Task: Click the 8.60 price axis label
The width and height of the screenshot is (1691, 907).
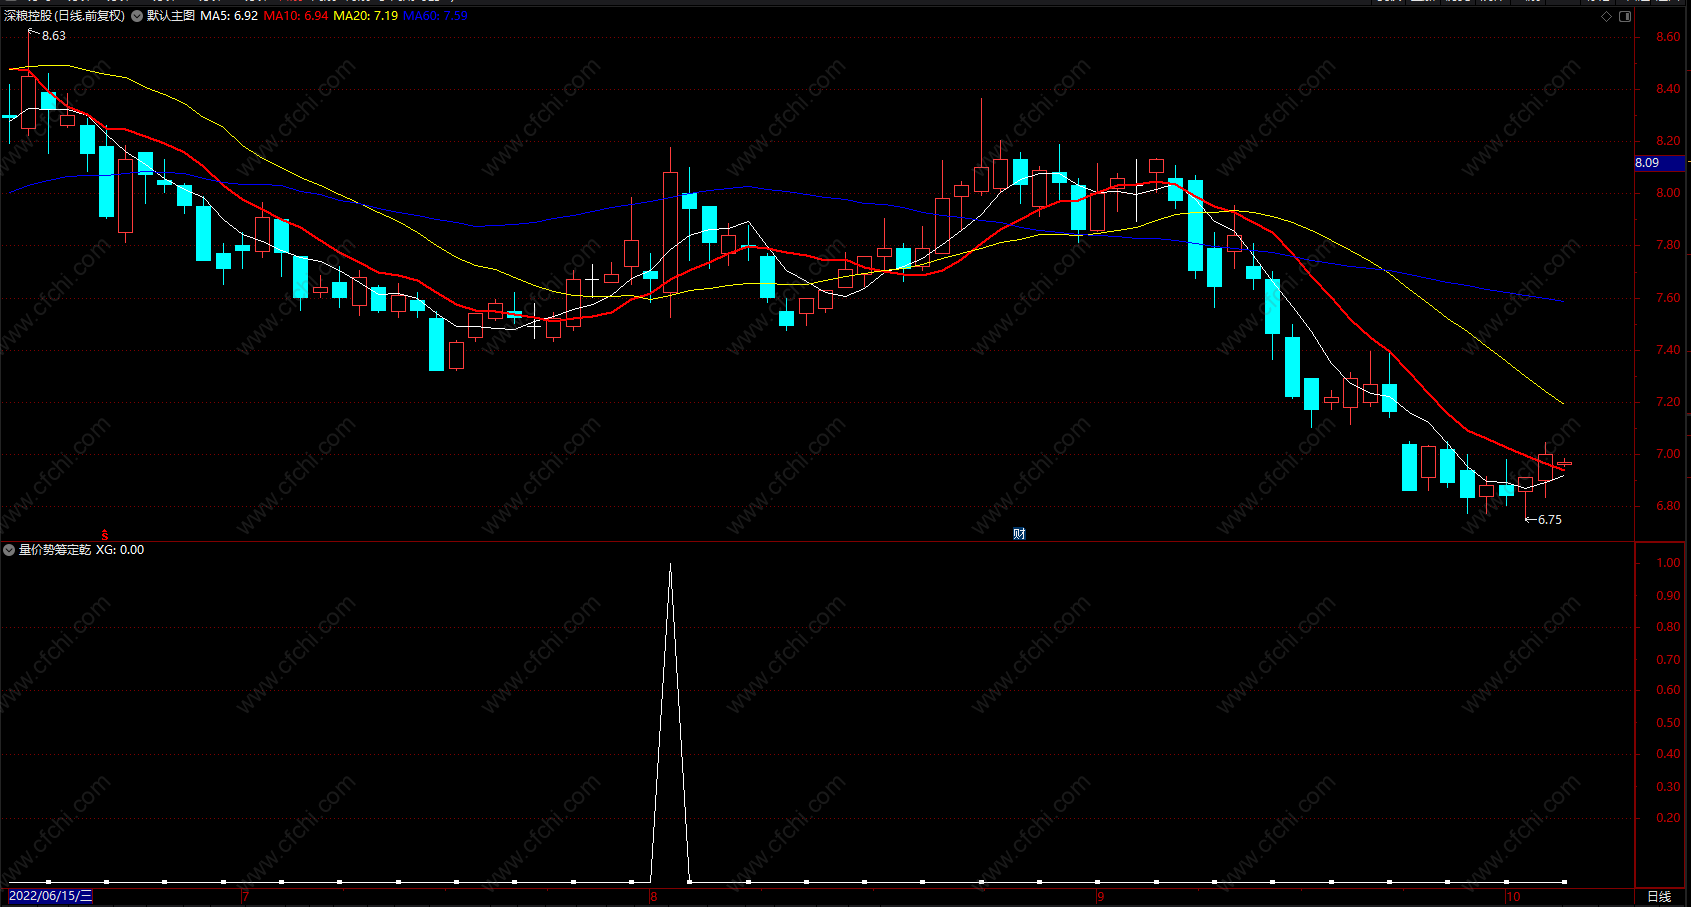Action: [1668, 37]
